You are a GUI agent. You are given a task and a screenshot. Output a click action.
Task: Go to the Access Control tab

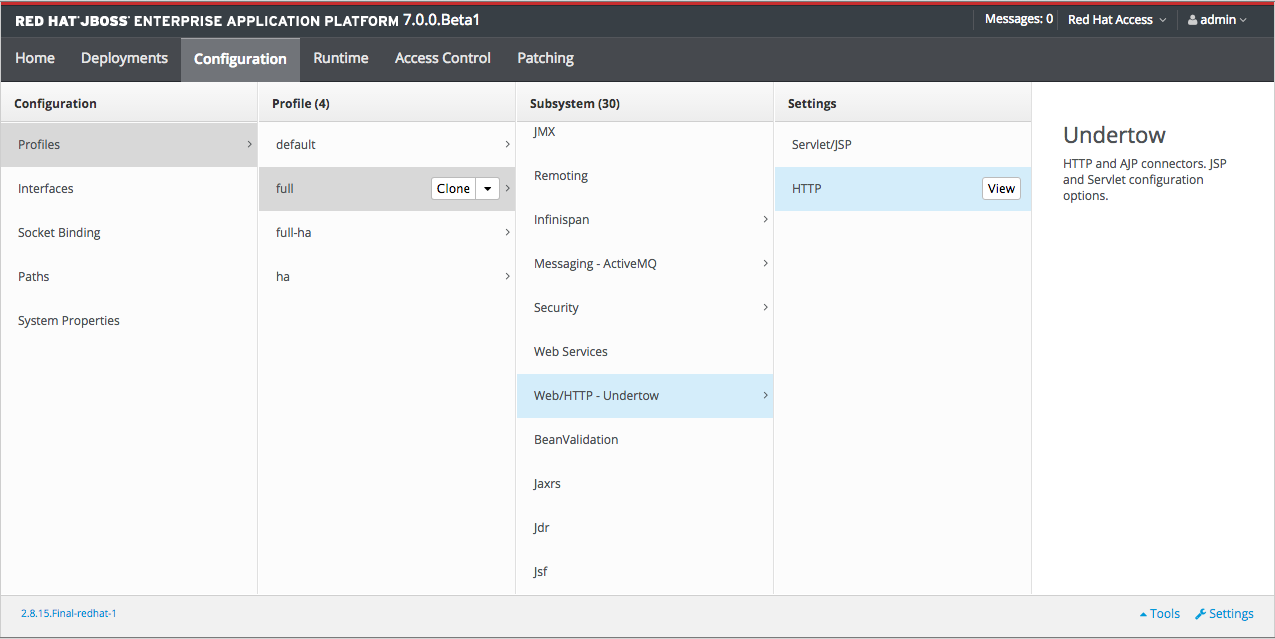pos(443,59)
